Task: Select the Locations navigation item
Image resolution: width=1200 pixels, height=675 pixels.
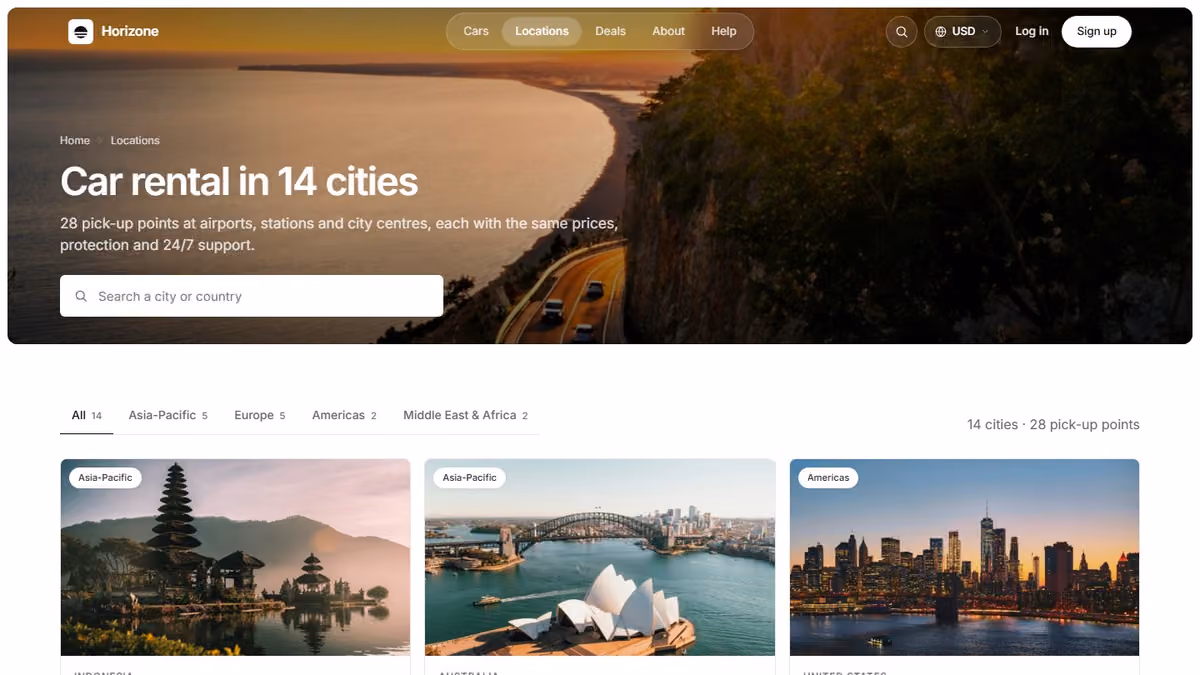Action: tap(542, 31)
